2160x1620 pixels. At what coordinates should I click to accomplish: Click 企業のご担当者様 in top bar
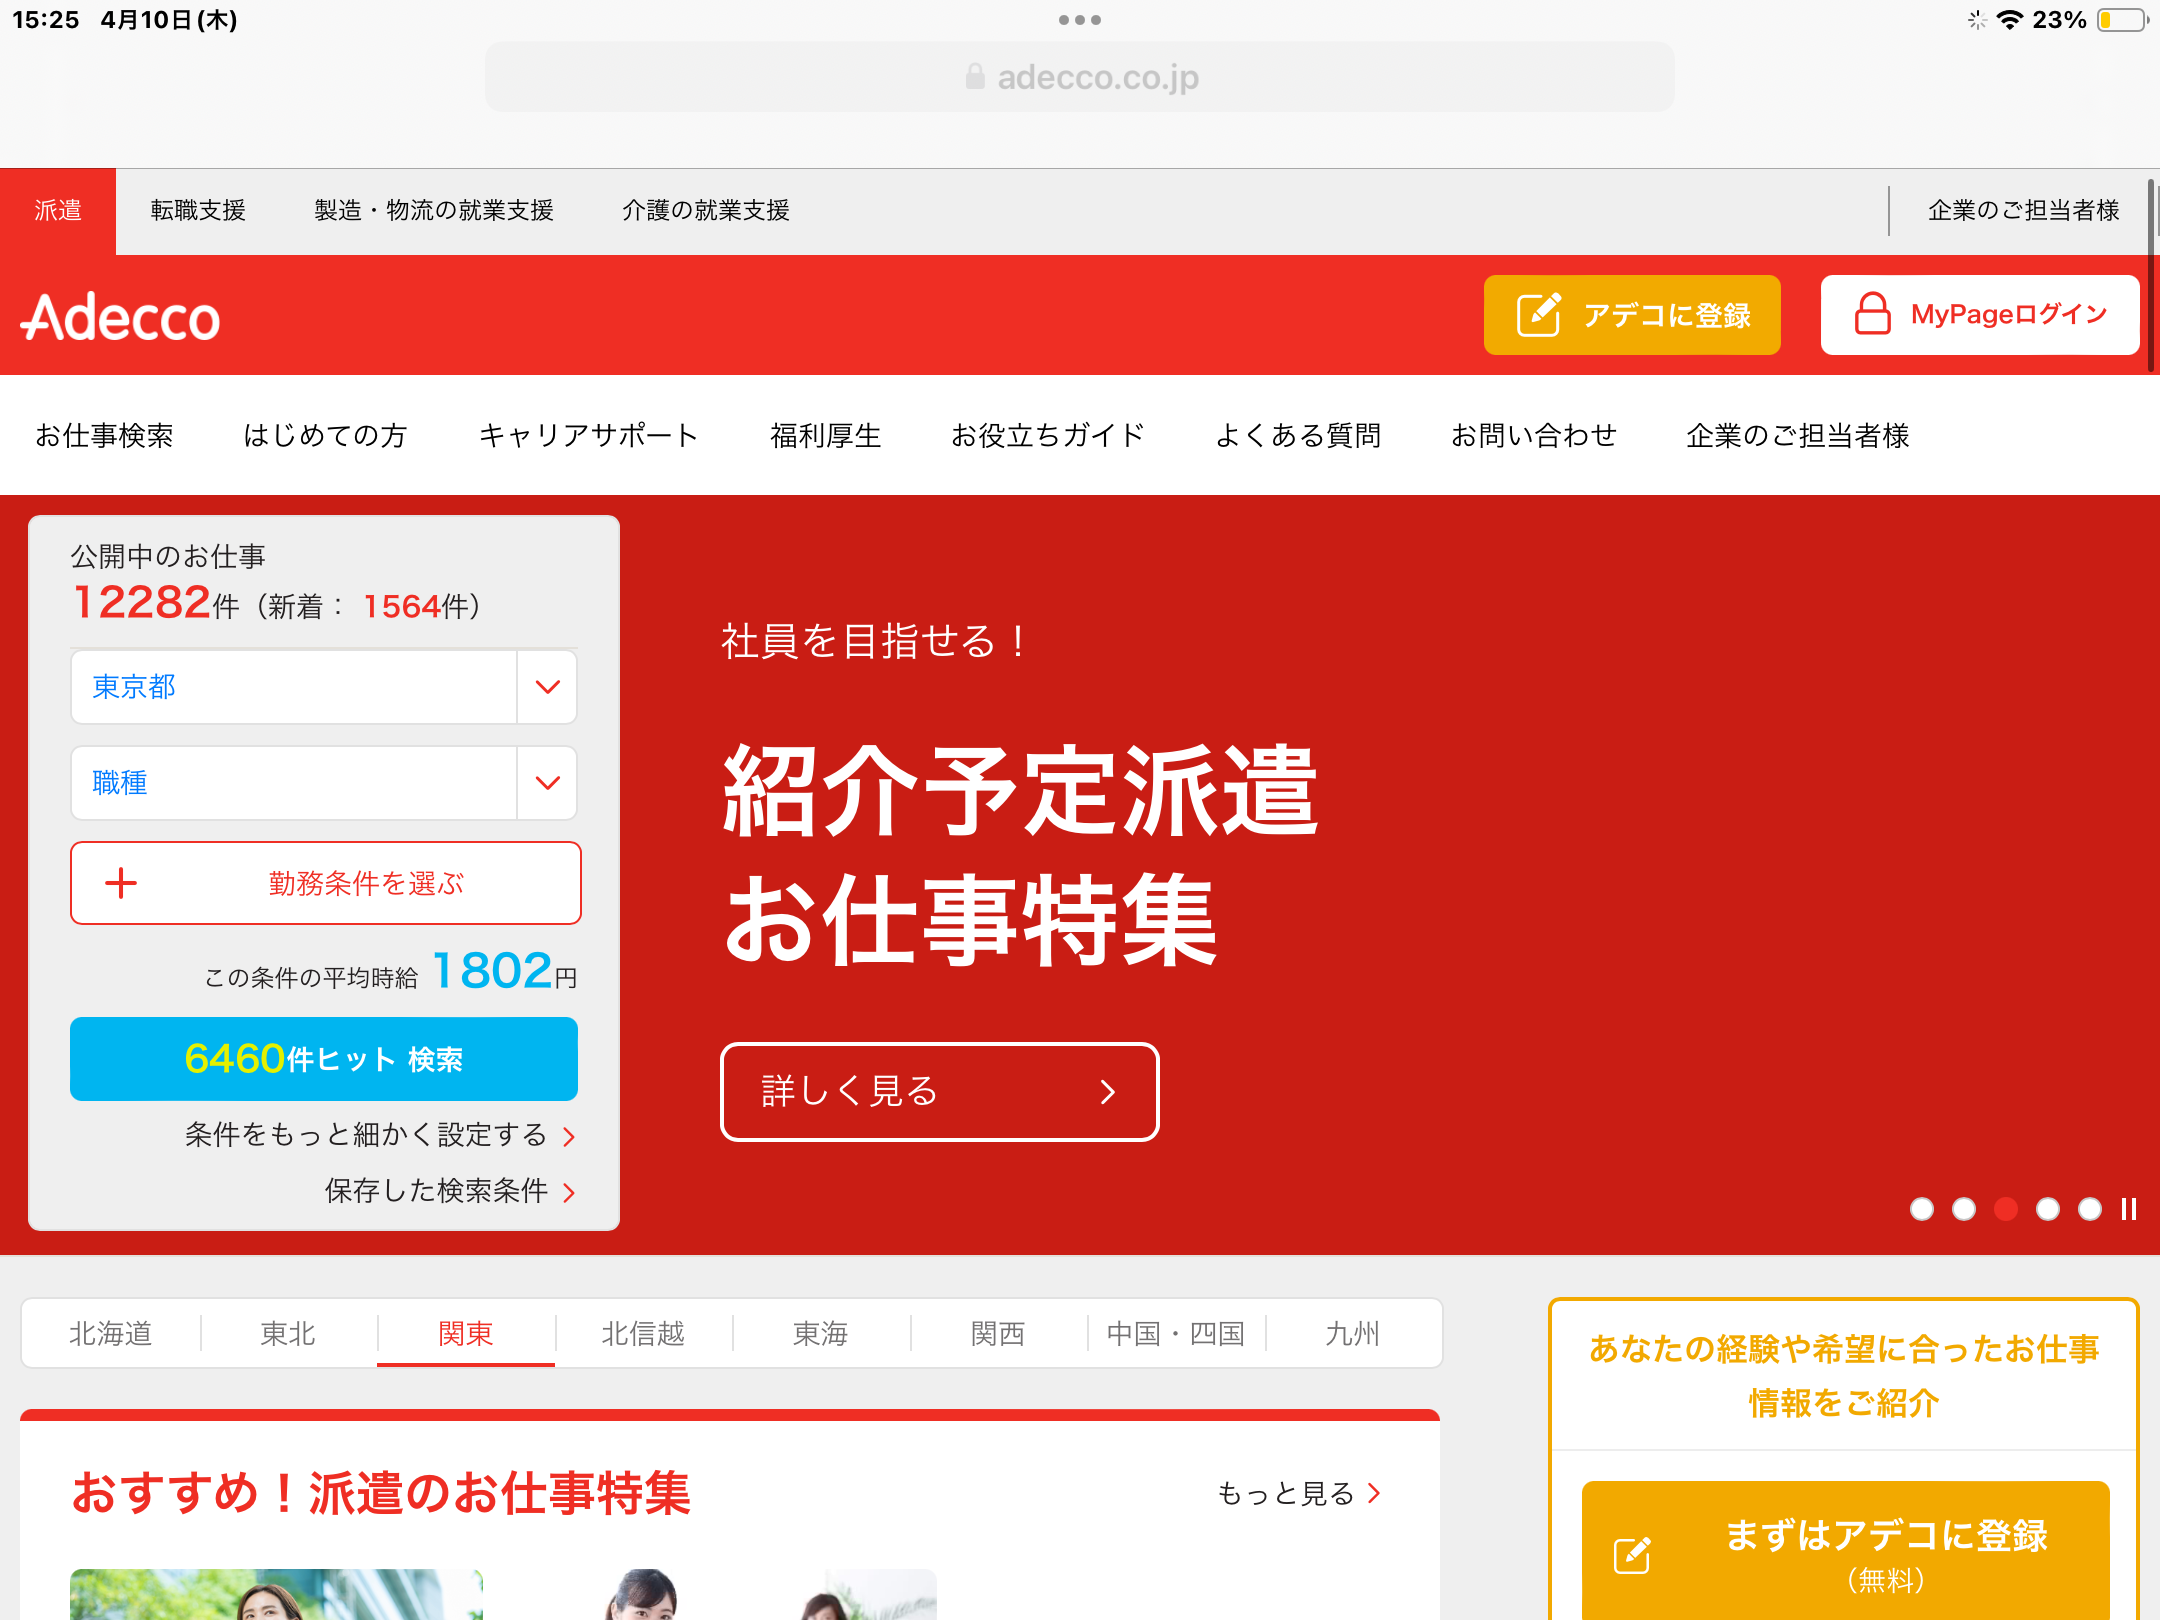pyautogui.click(x=2024, y=211)
